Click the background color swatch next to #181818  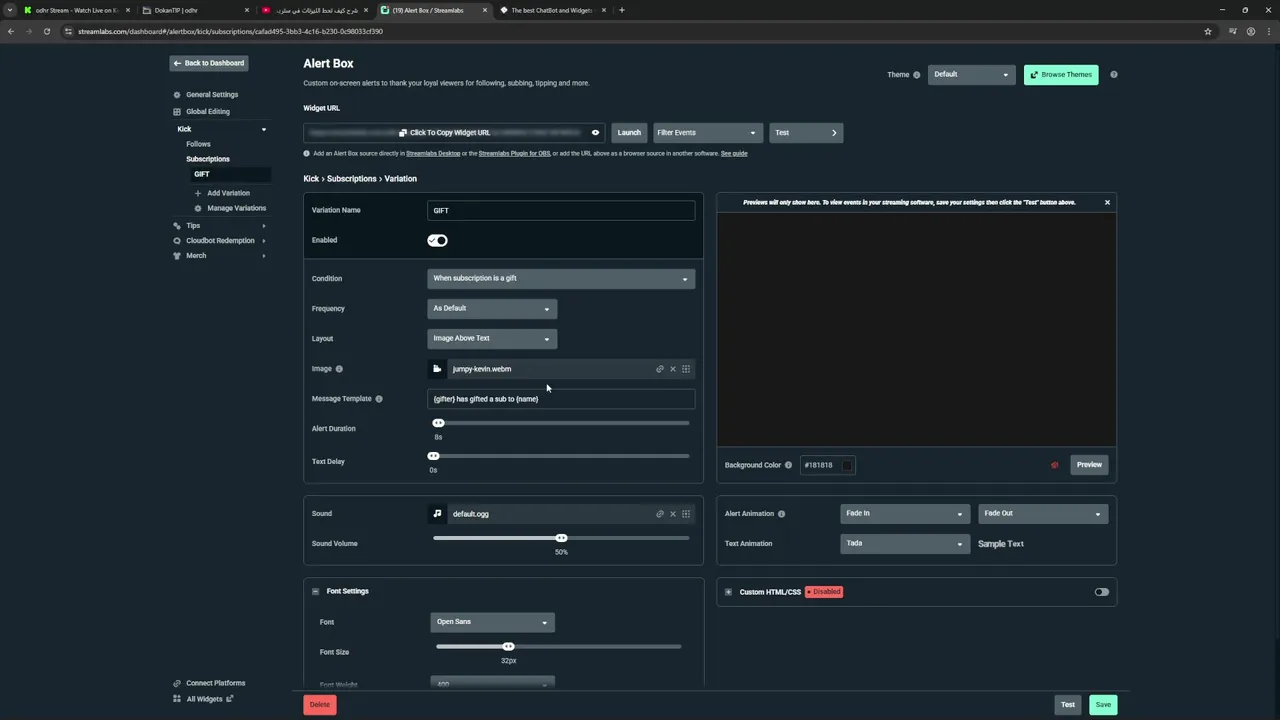(x=847, y=465)
